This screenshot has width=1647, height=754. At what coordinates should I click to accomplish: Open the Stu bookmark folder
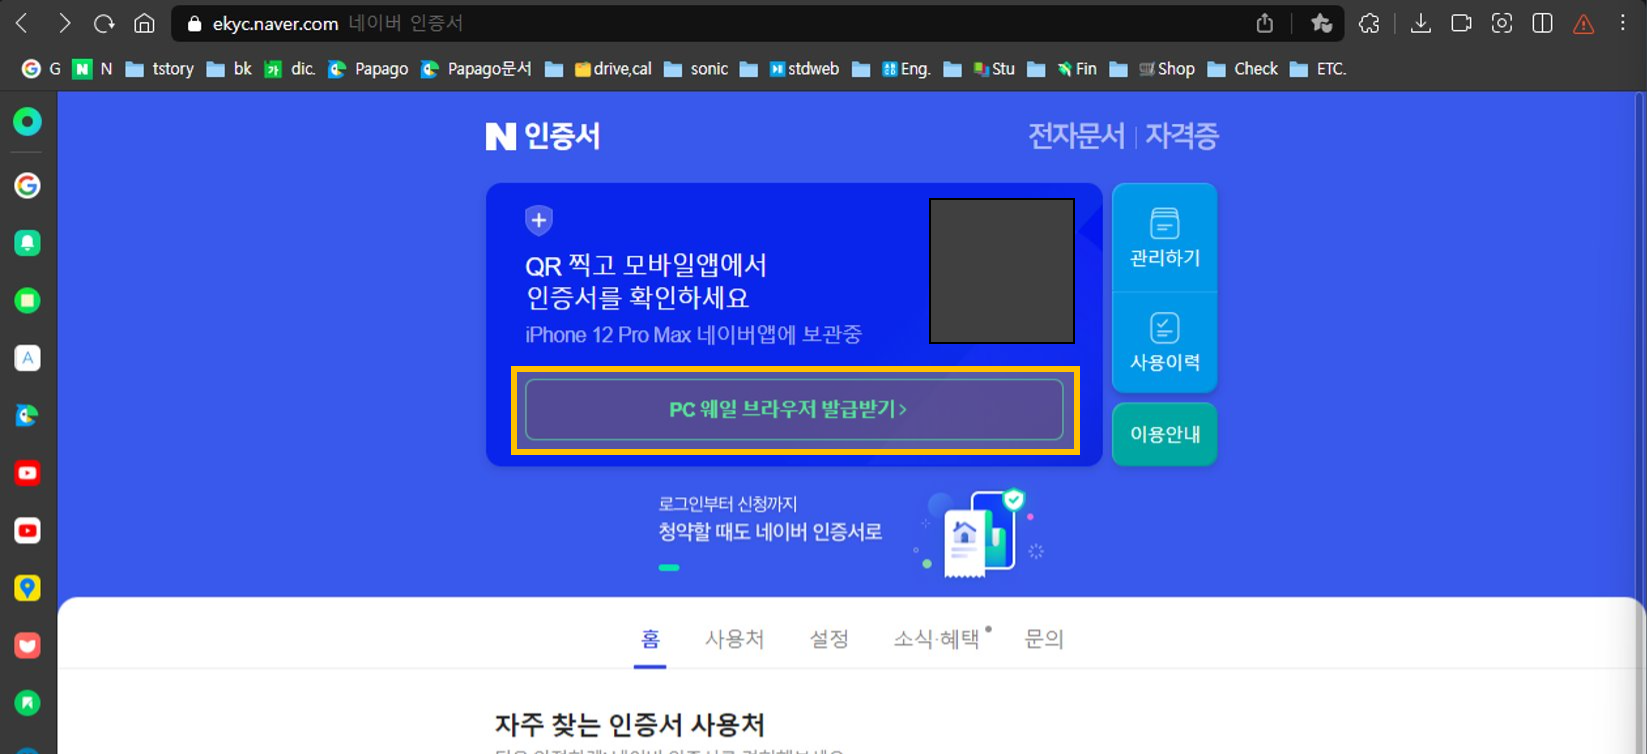[979, 69]
